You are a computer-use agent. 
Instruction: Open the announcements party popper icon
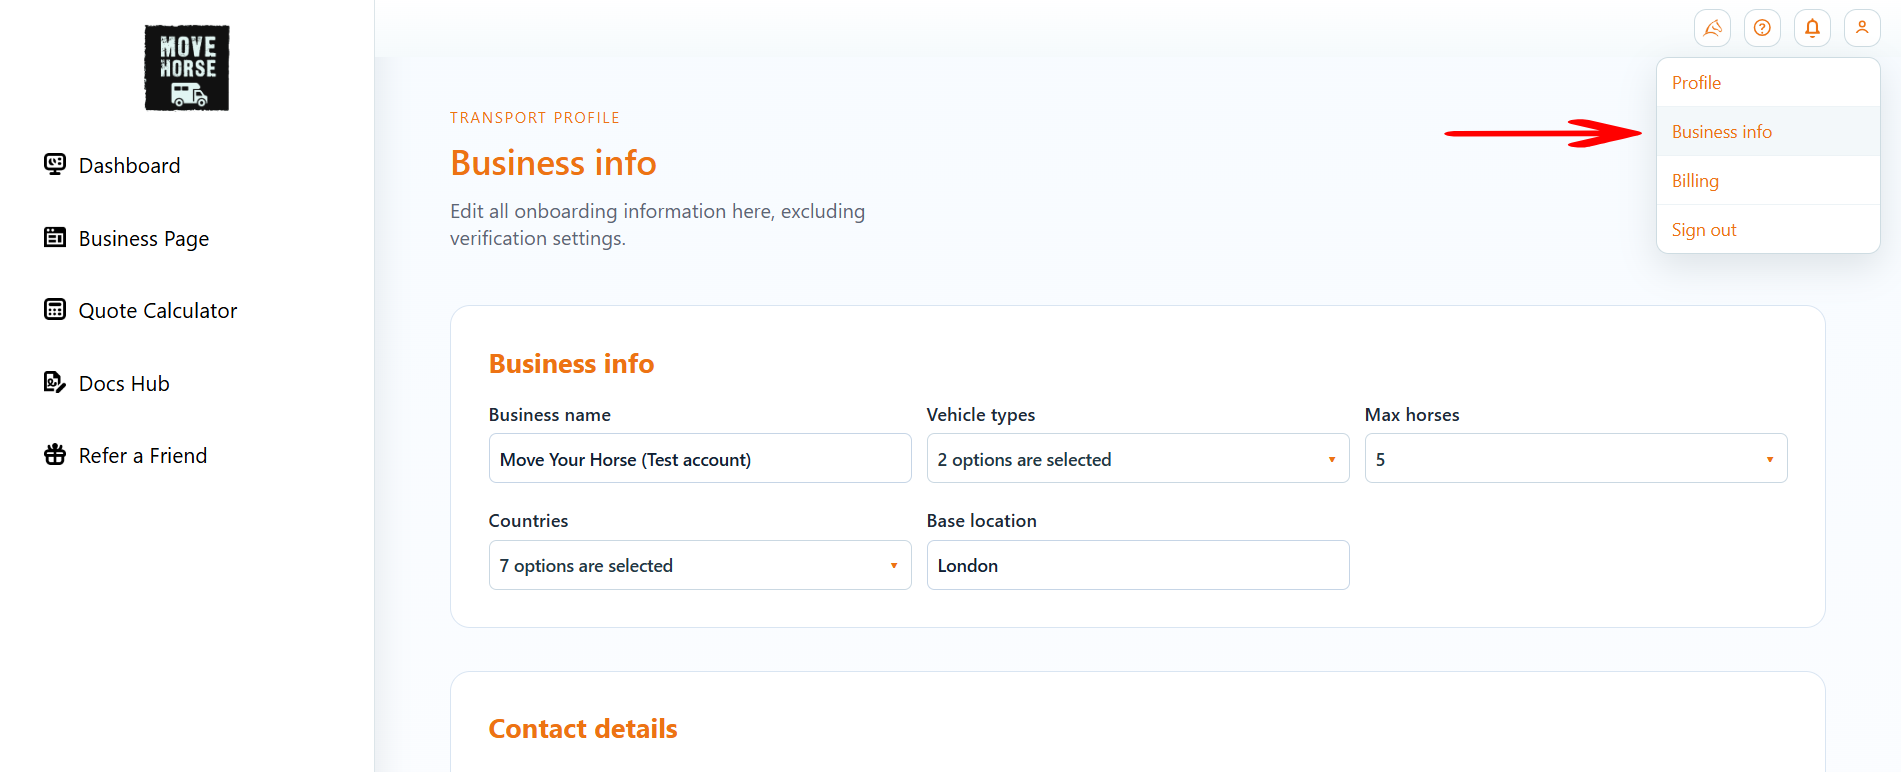pyautogui.click(x=1712, y=28)
